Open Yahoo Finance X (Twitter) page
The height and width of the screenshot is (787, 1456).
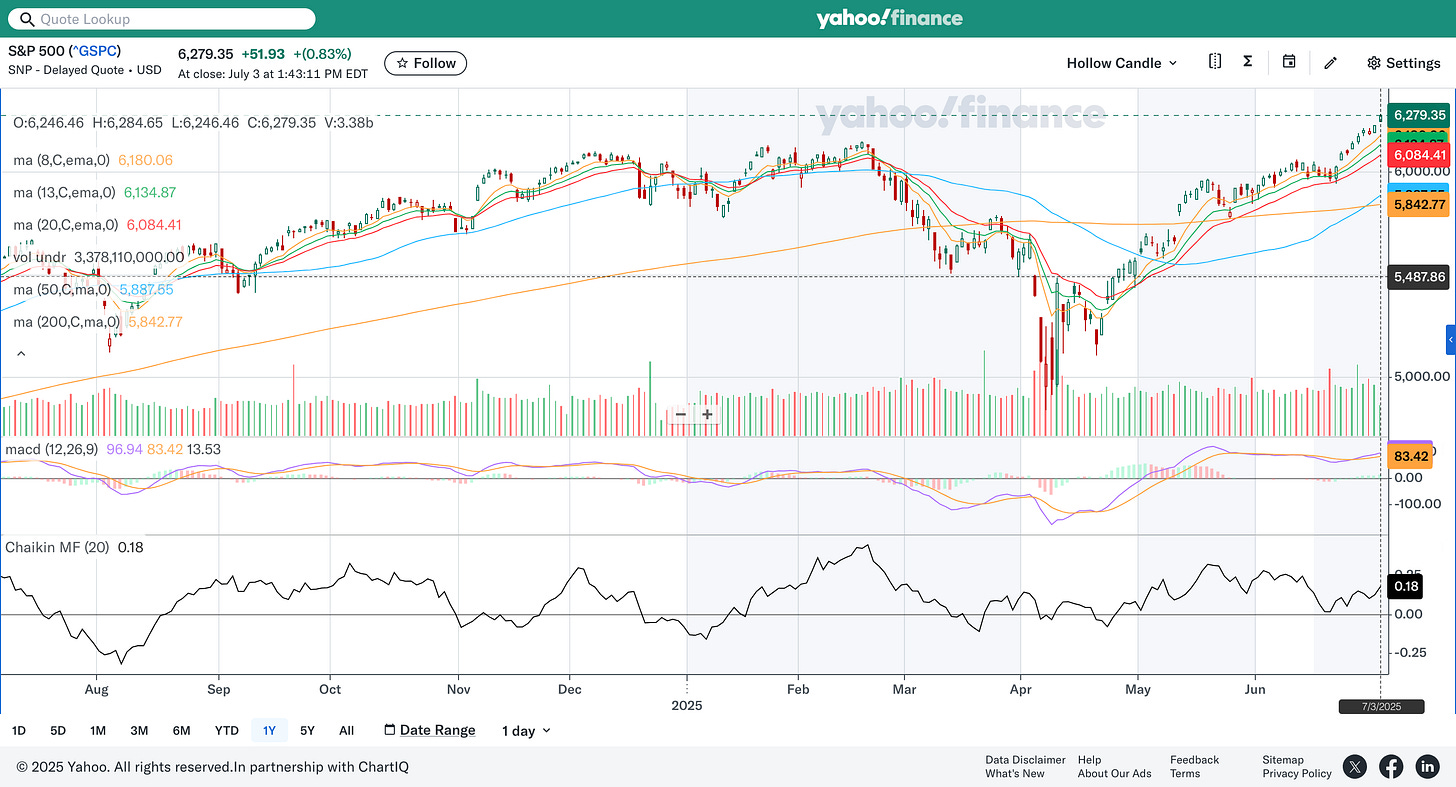[x=1354, y=767]
